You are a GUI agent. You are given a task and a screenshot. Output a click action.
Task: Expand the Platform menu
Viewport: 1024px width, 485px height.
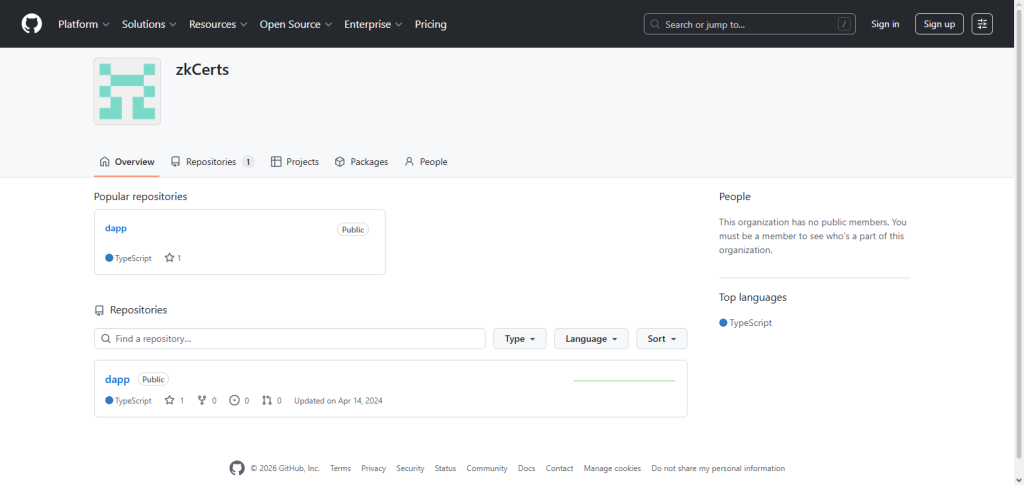pyautogui.click(x=84, y=24)
